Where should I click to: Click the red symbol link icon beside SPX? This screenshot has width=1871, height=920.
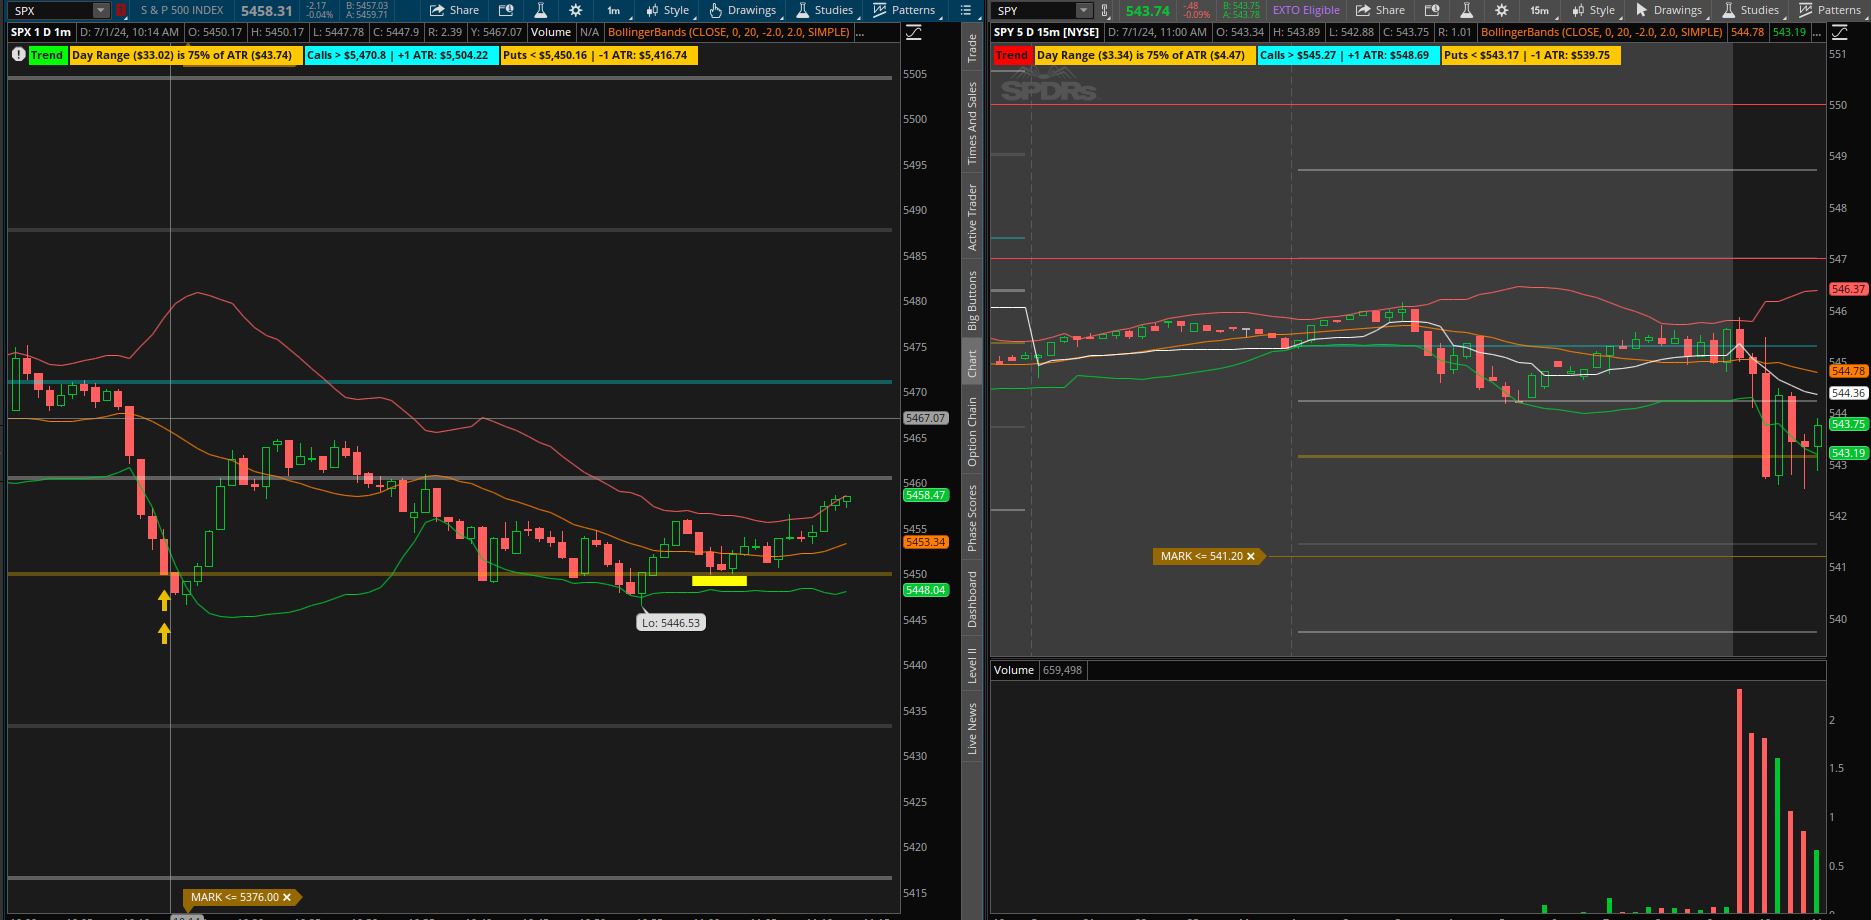121,10
